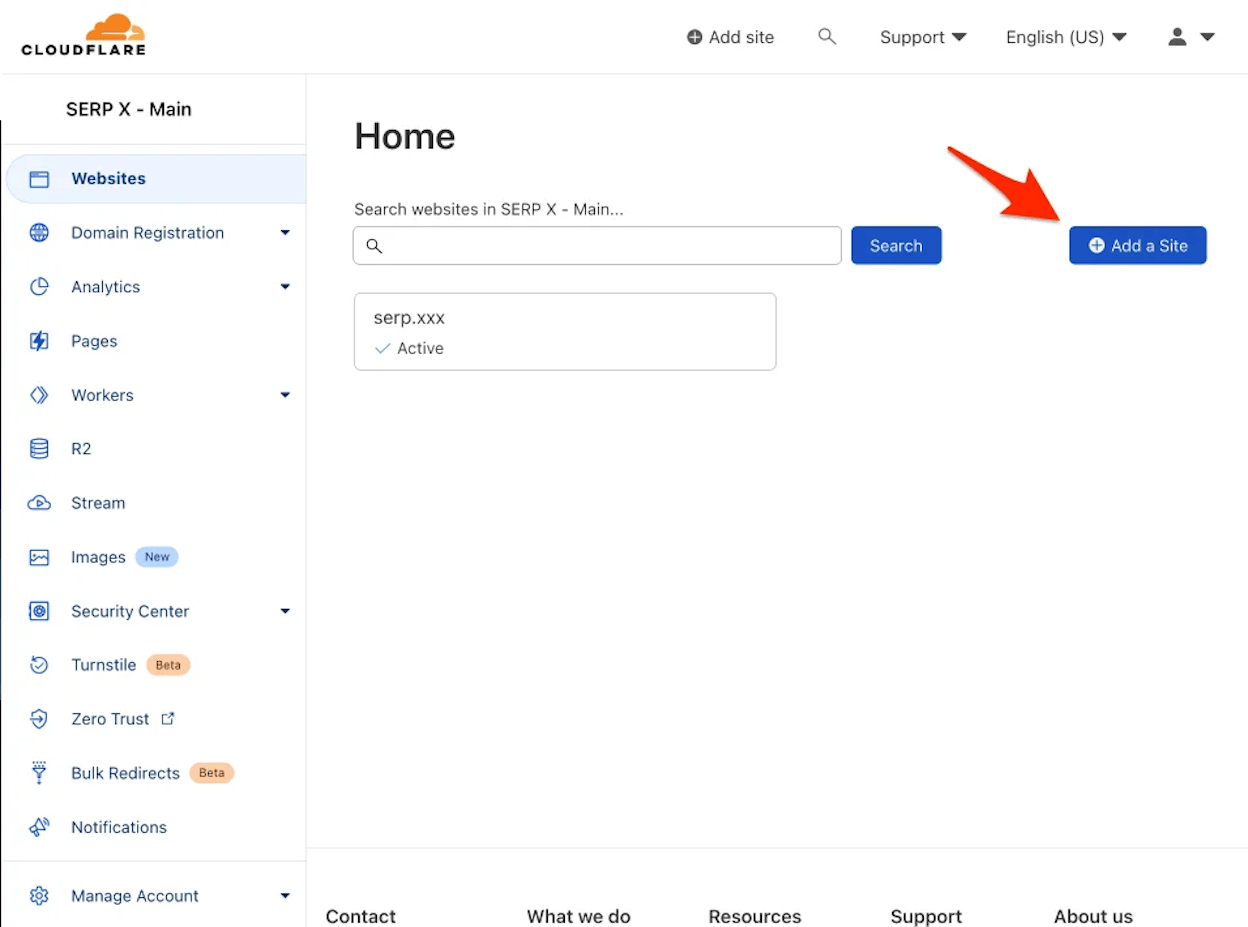
Task: Expand the Manage Account submenu arrow
Action: [x=285, y=896]
